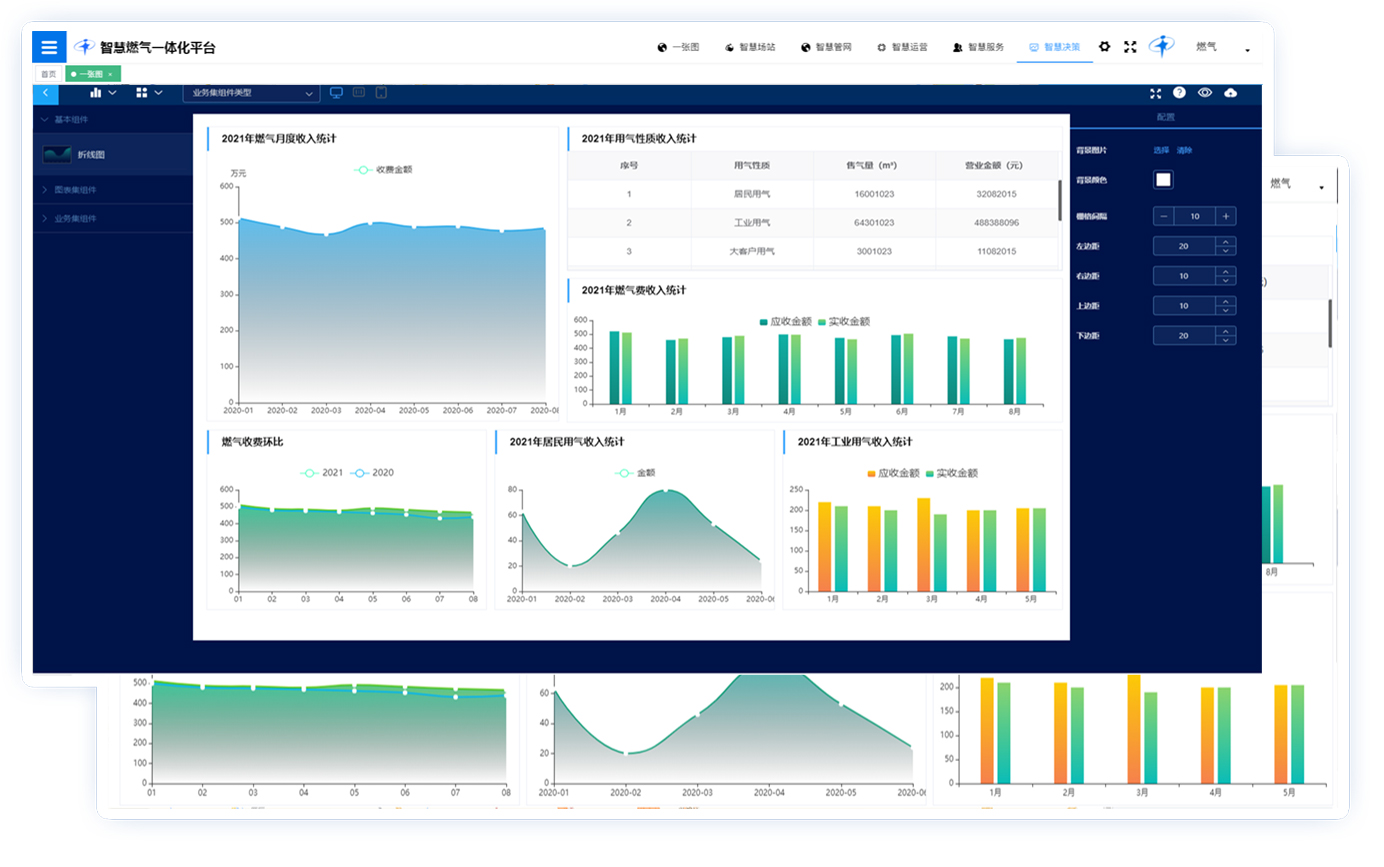Close the 一张图 tab
The image size is (1384, 867).
pyautogui.click(x=111, y=74)
